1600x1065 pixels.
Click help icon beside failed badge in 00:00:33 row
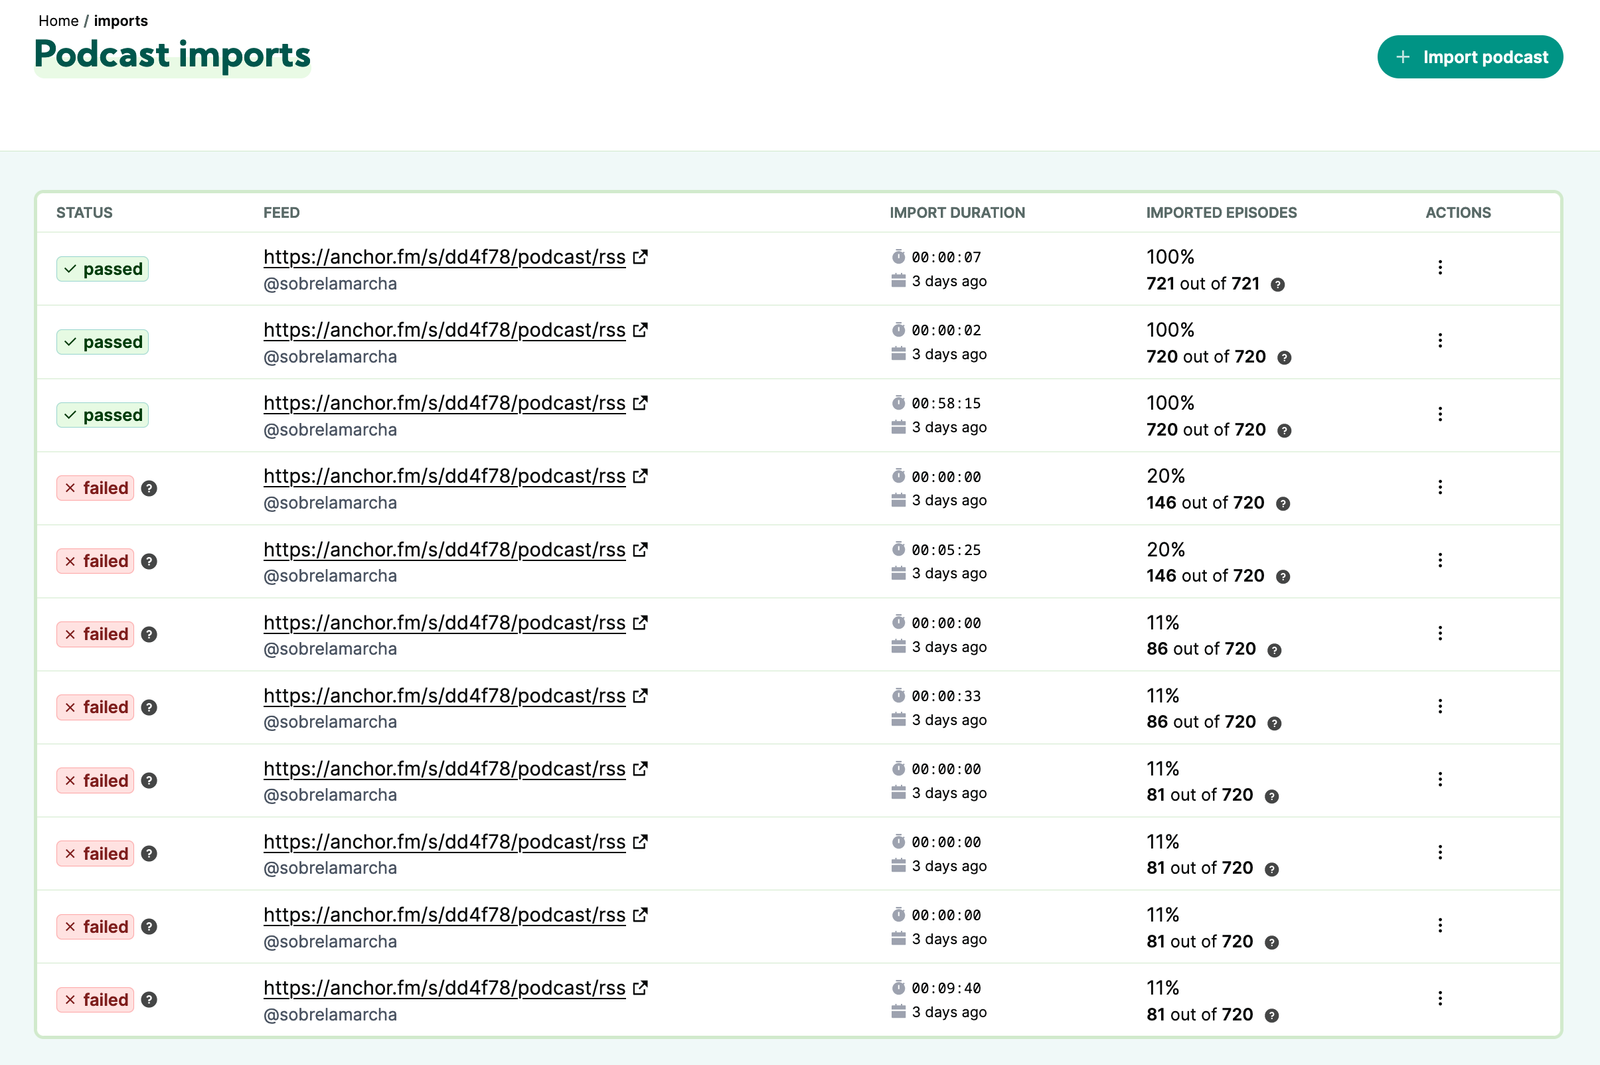pos(149,707)
